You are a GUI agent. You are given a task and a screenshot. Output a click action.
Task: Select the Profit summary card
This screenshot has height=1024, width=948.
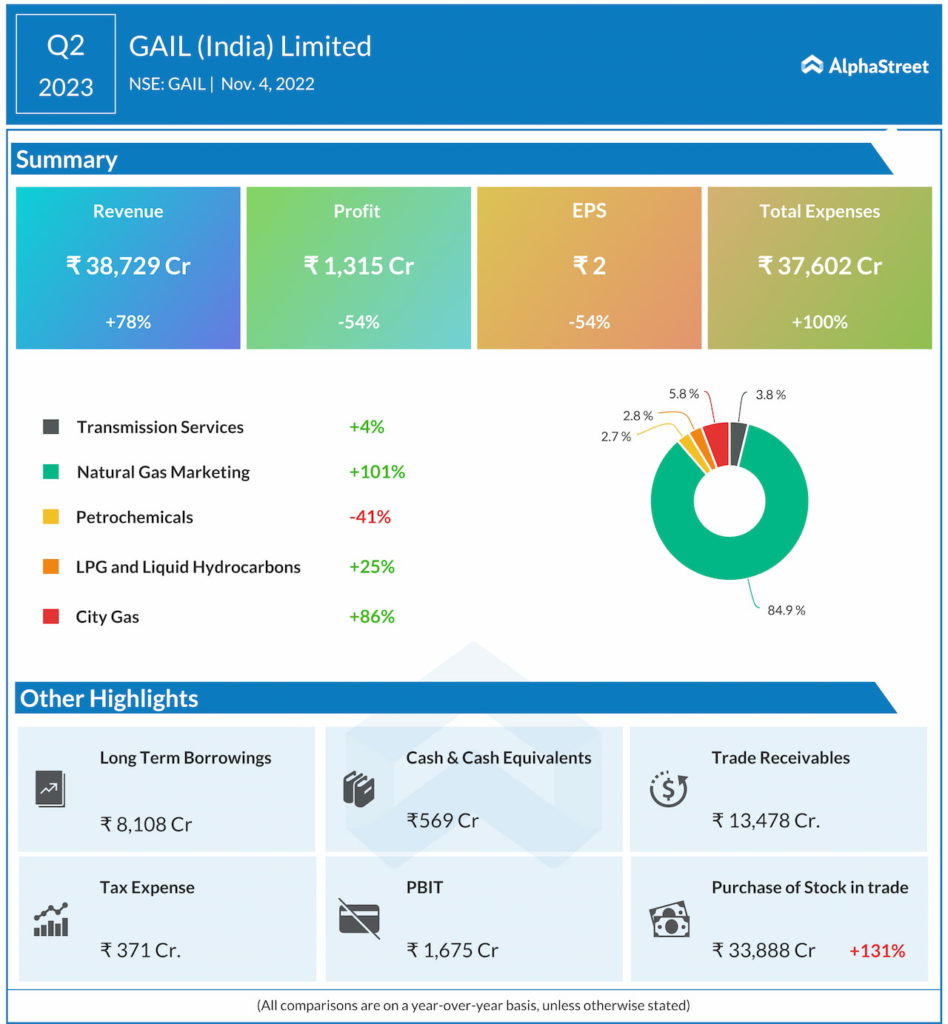358,267
